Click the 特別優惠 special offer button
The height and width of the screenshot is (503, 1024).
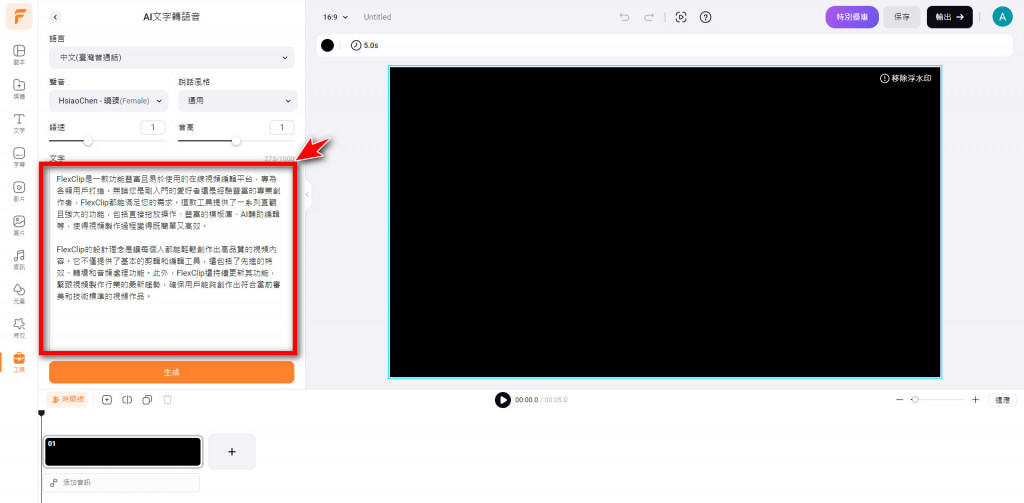852,17
